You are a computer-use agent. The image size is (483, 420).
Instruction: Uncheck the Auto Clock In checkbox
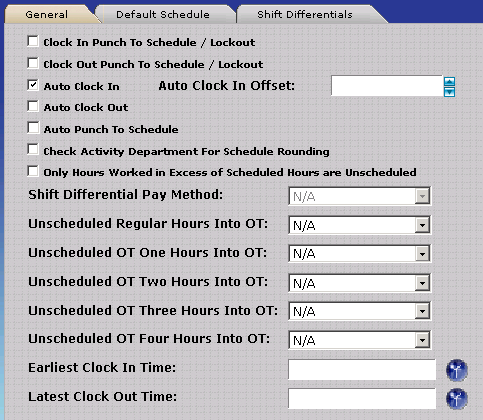tap(33, 85)
